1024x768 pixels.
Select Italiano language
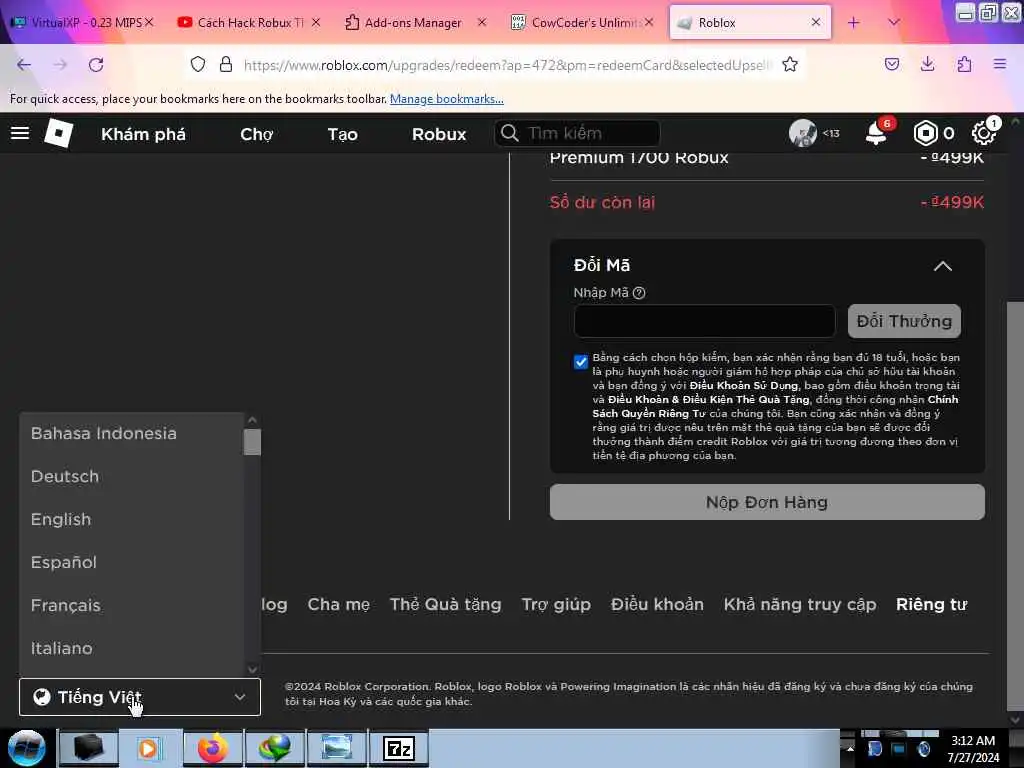(61, 648)
